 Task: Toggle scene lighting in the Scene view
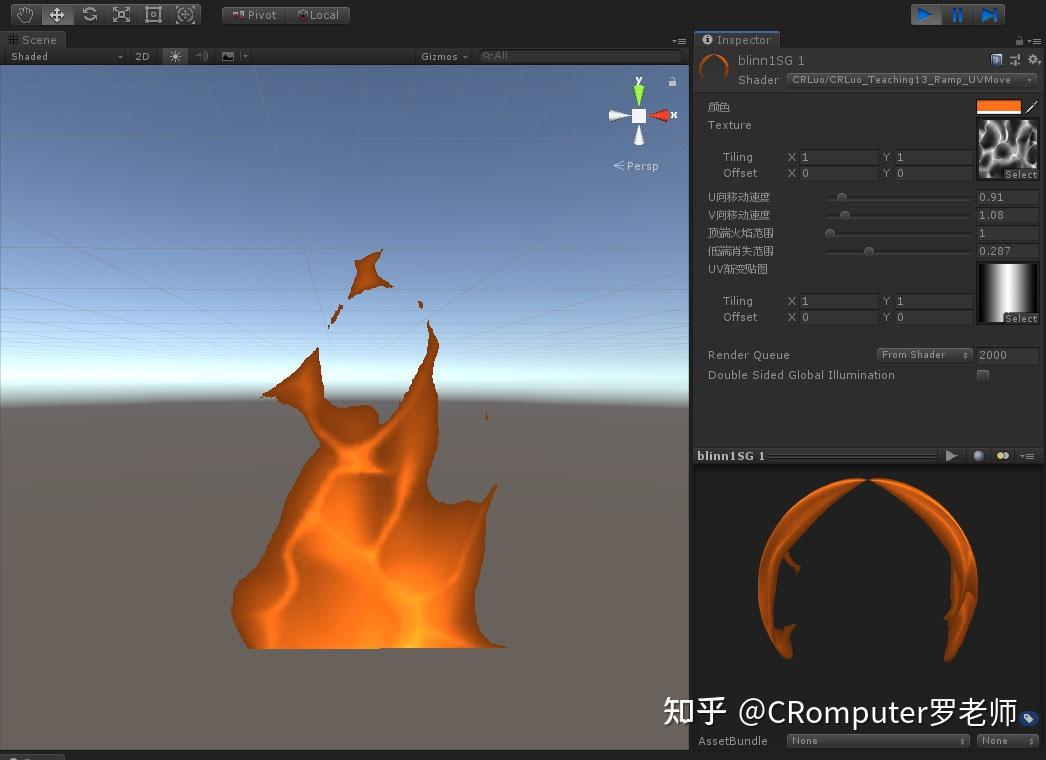click(175, 56)
